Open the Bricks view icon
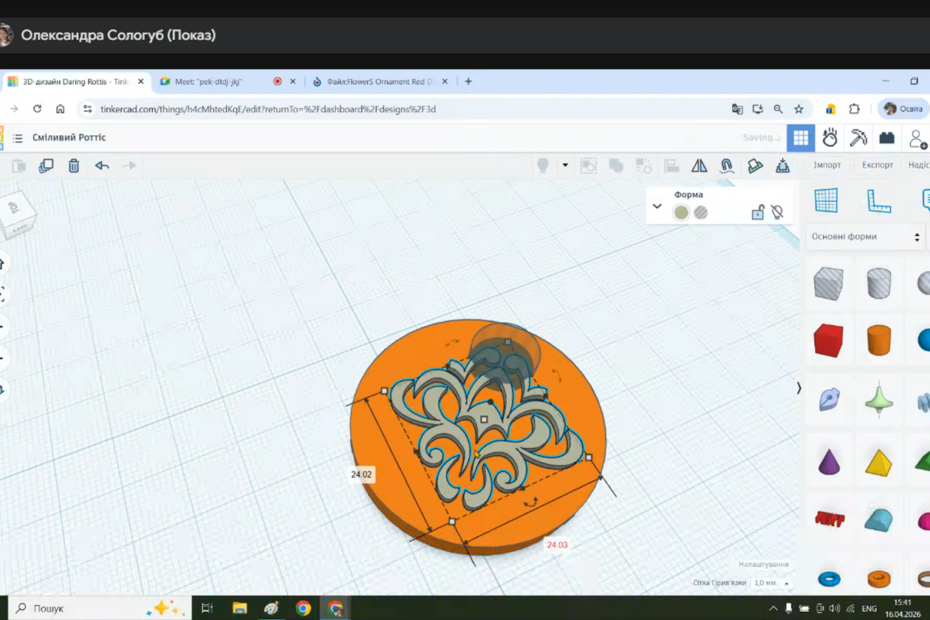This screenshot has height=620, width=930. coord(886,138)
